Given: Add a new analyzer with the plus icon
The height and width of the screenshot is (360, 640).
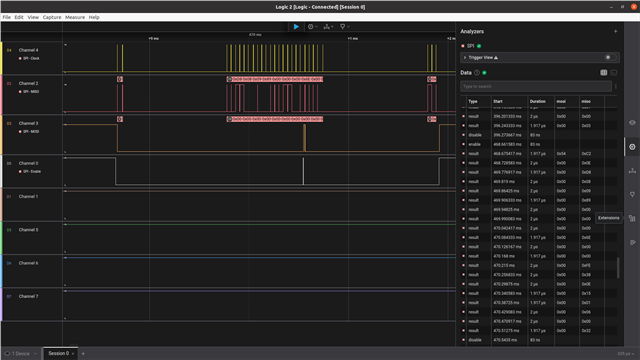Looking at the screenshot, I should click(616, 31).
